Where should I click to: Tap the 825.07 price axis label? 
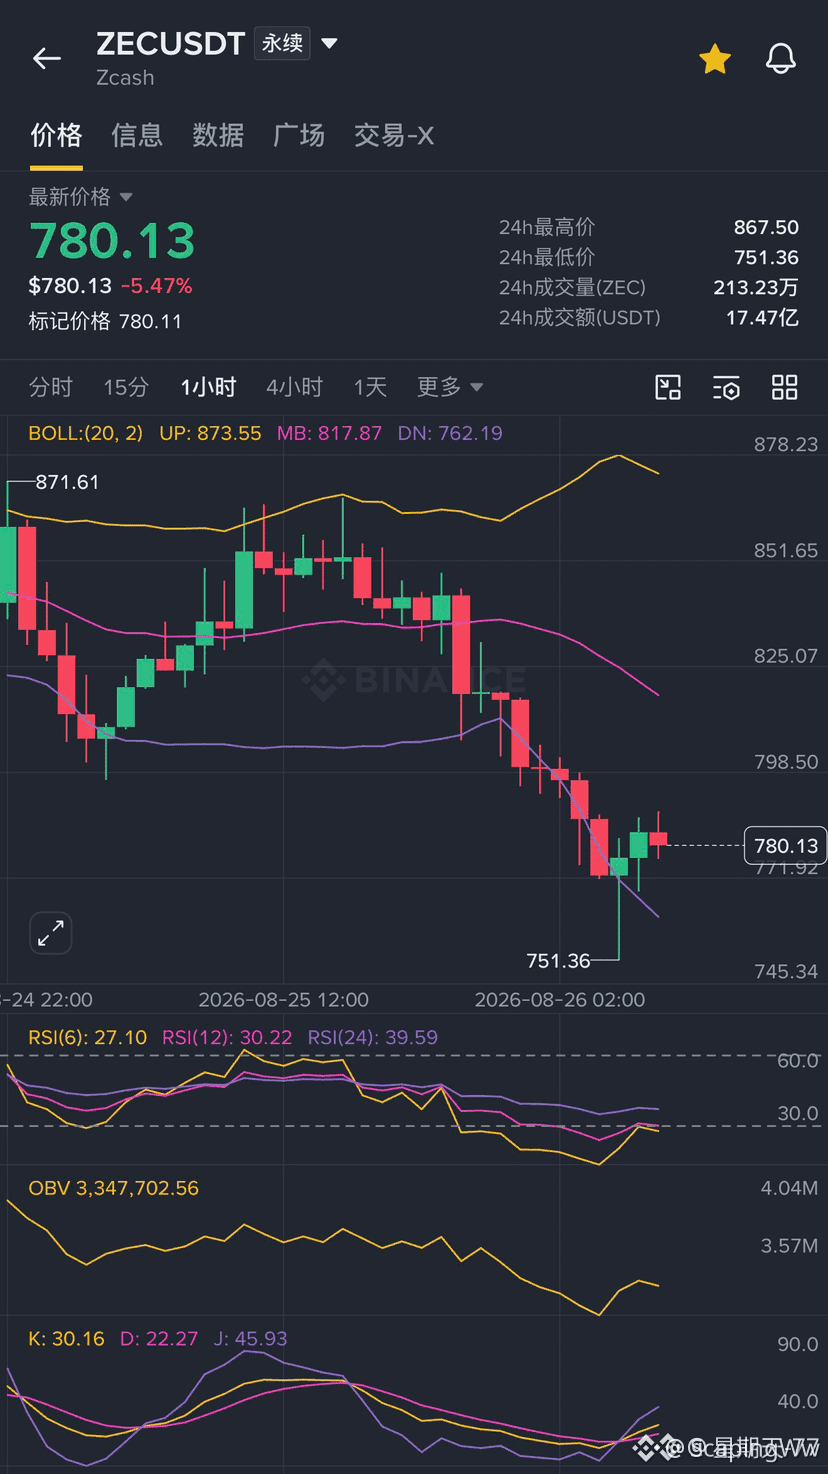pyautogui.click(x=786, y=656)
